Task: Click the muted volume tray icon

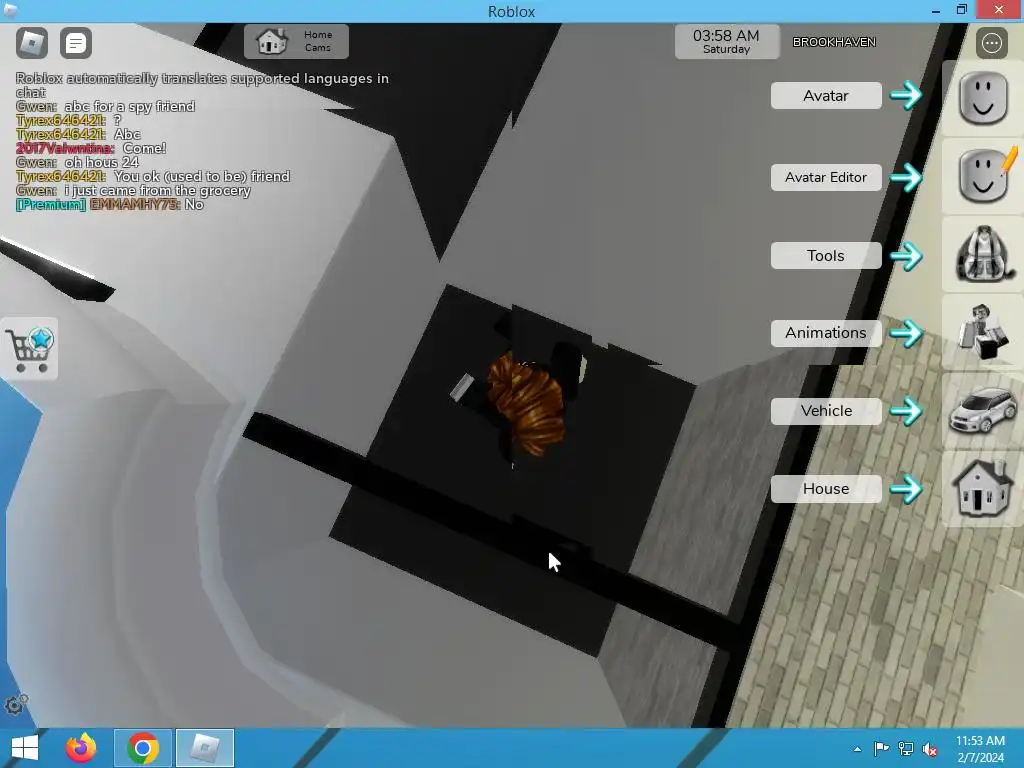Action: click(930, 749)
